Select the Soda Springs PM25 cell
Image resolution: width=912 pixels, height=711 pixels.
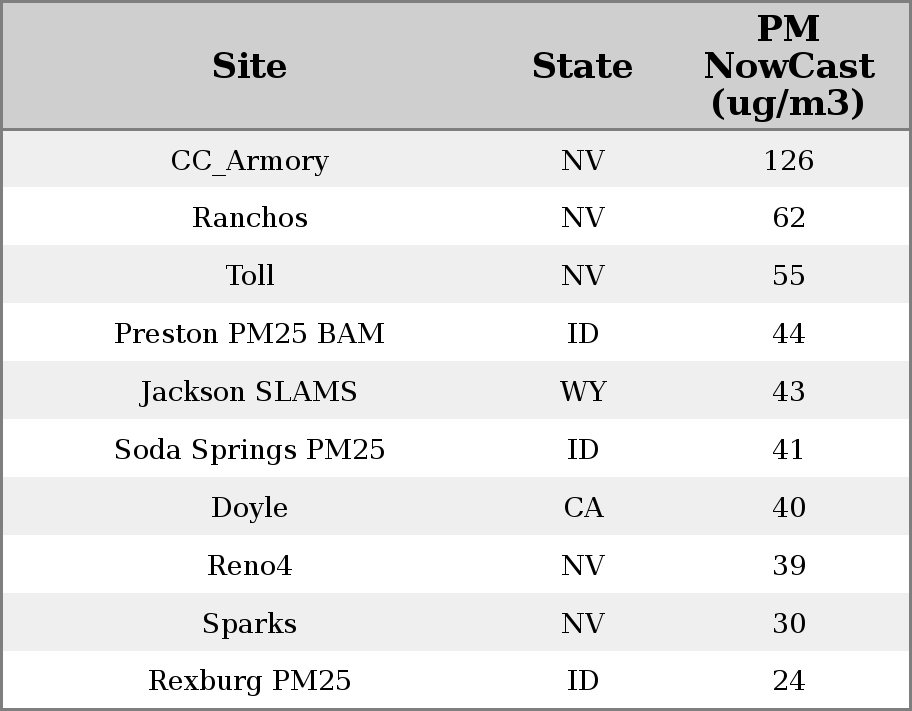coord(249,449)
